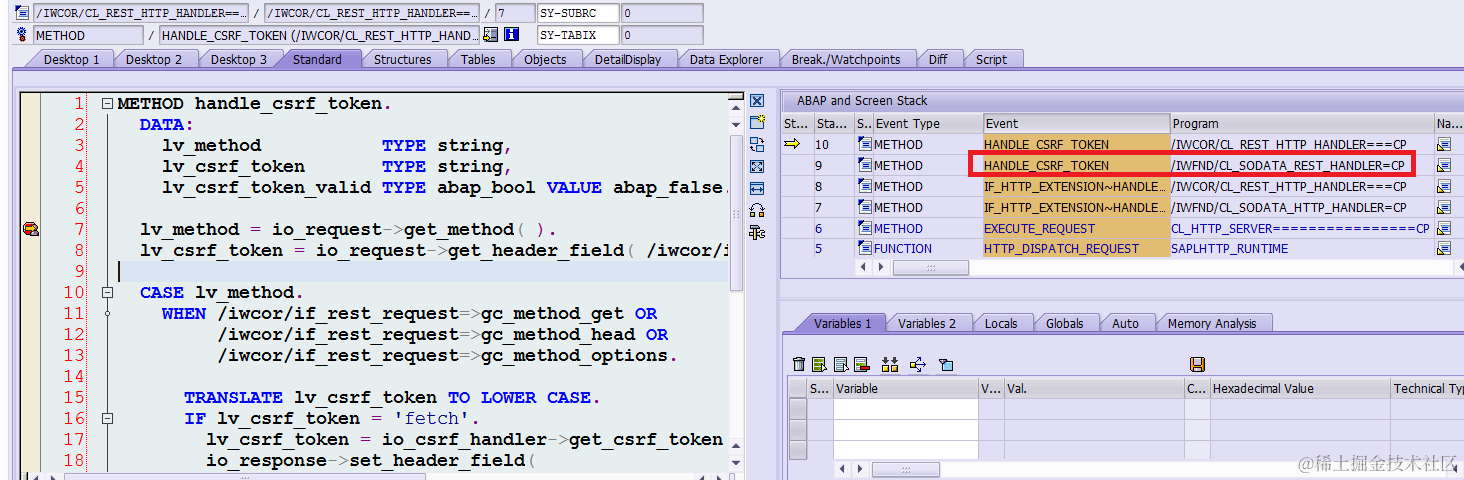This screenshot has height=480, width=1464.
Task: Click the new tool icon with star
Action: pos(757,123)
